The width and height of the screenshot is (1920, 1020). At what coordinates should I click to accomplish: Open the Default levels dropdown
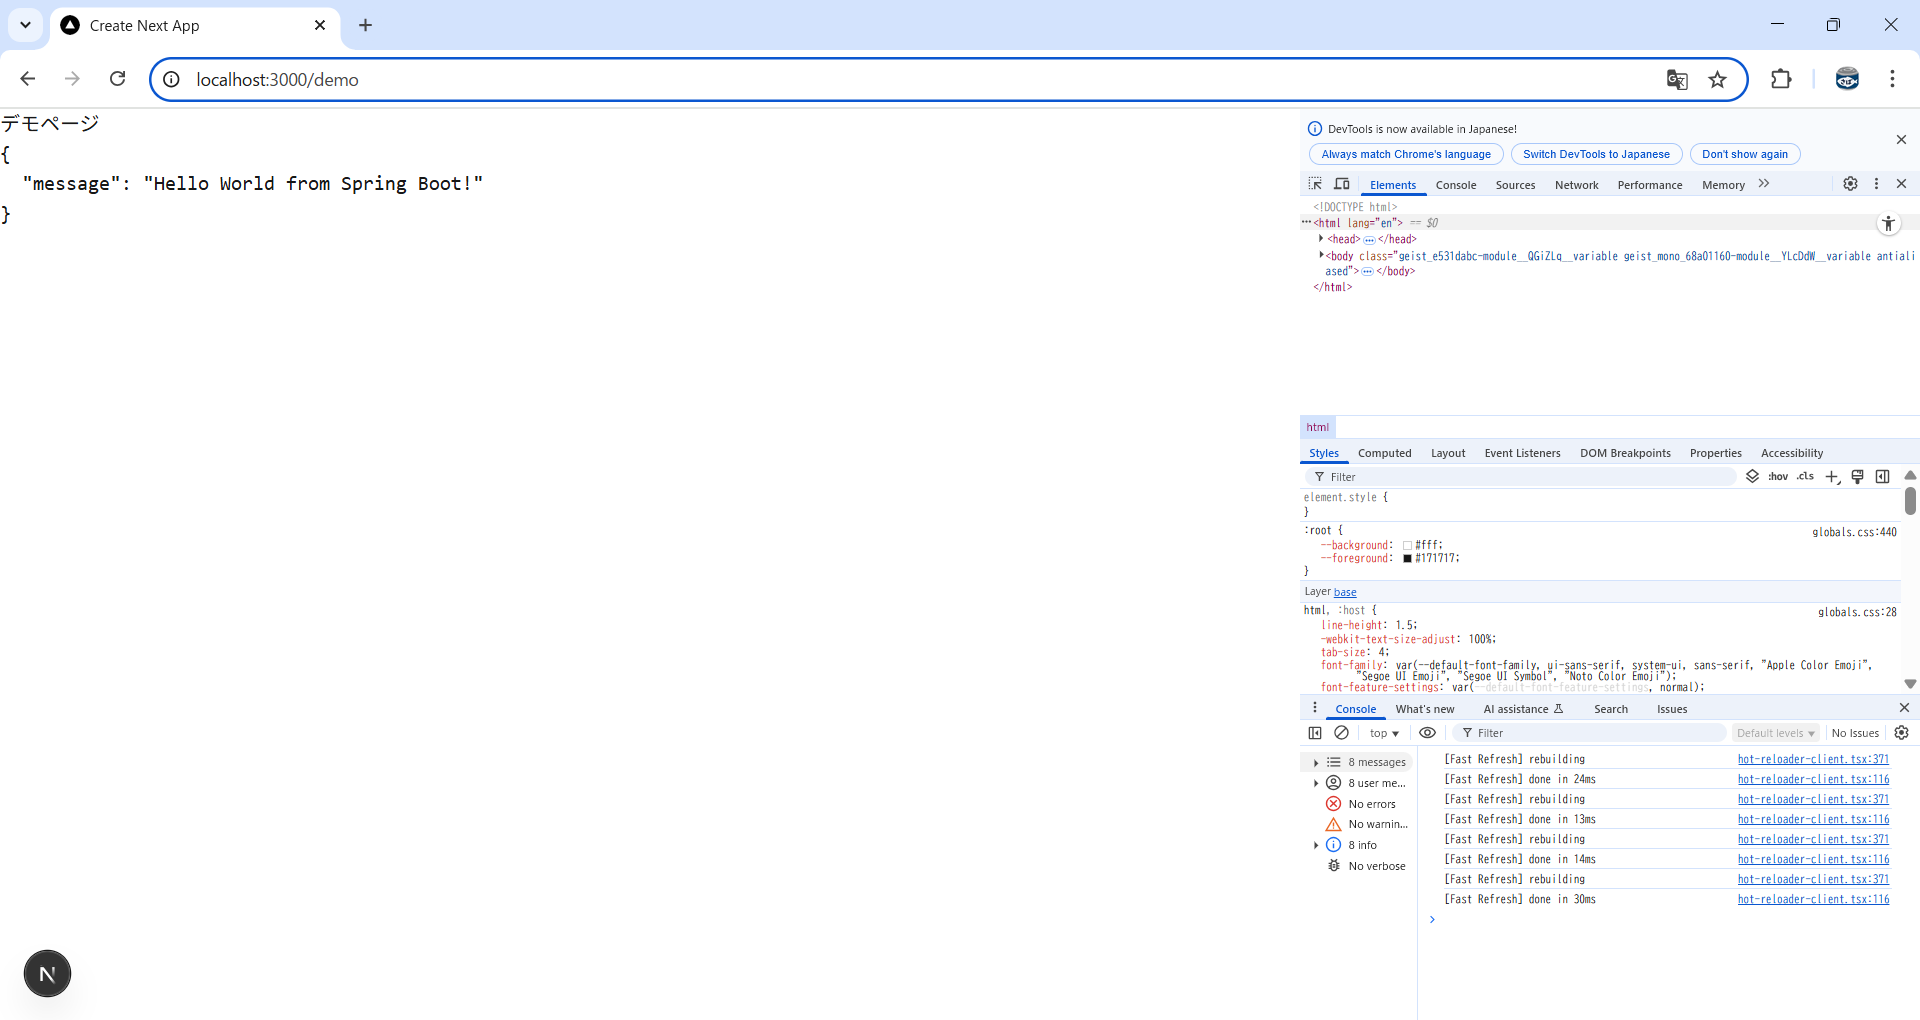tap(1775, 732)
